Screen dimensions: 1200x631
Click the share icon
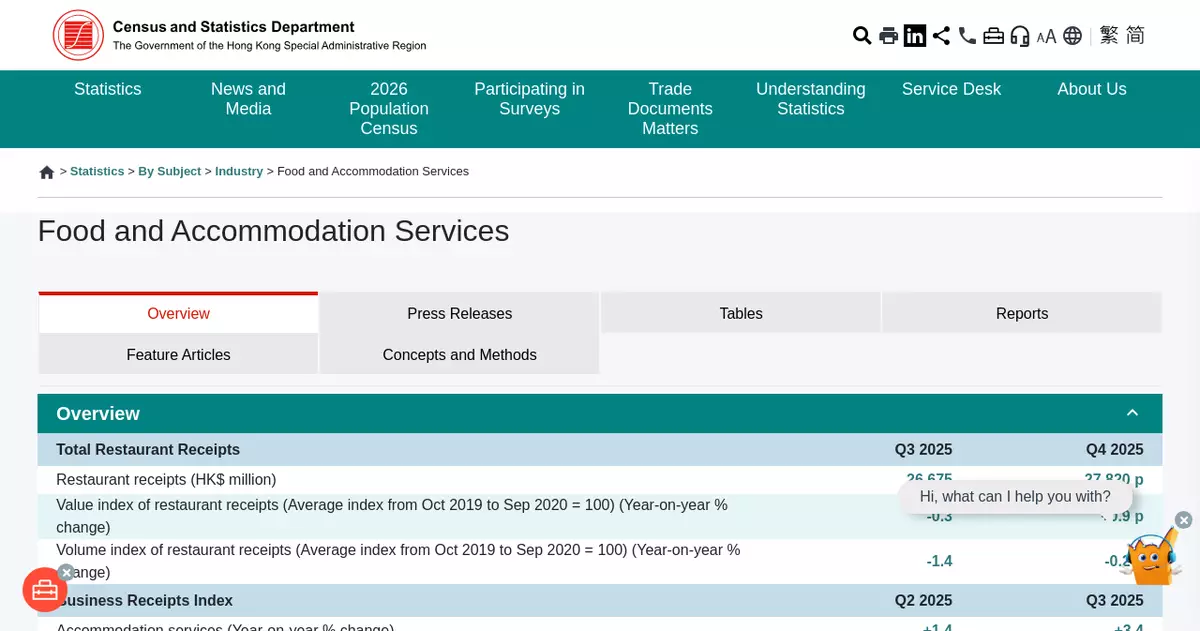(x=941, y=36)
